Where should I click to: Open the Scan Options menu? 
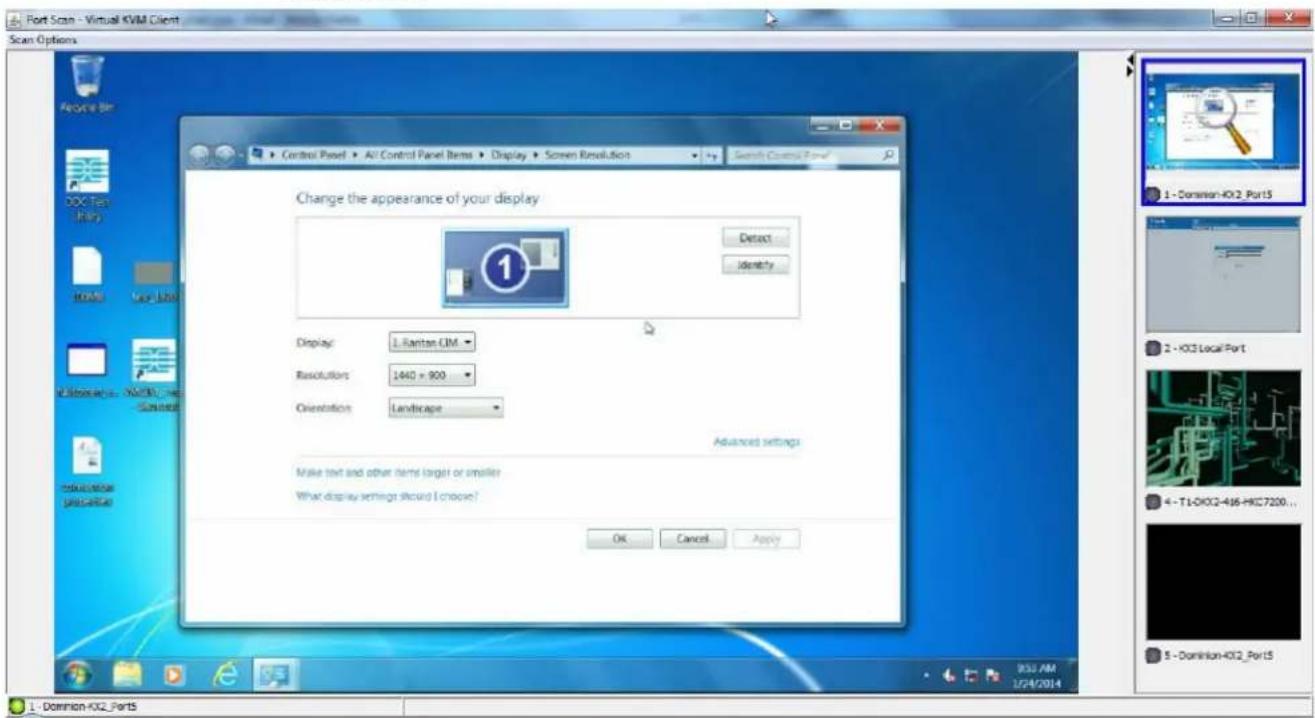[x=43, y=39]
